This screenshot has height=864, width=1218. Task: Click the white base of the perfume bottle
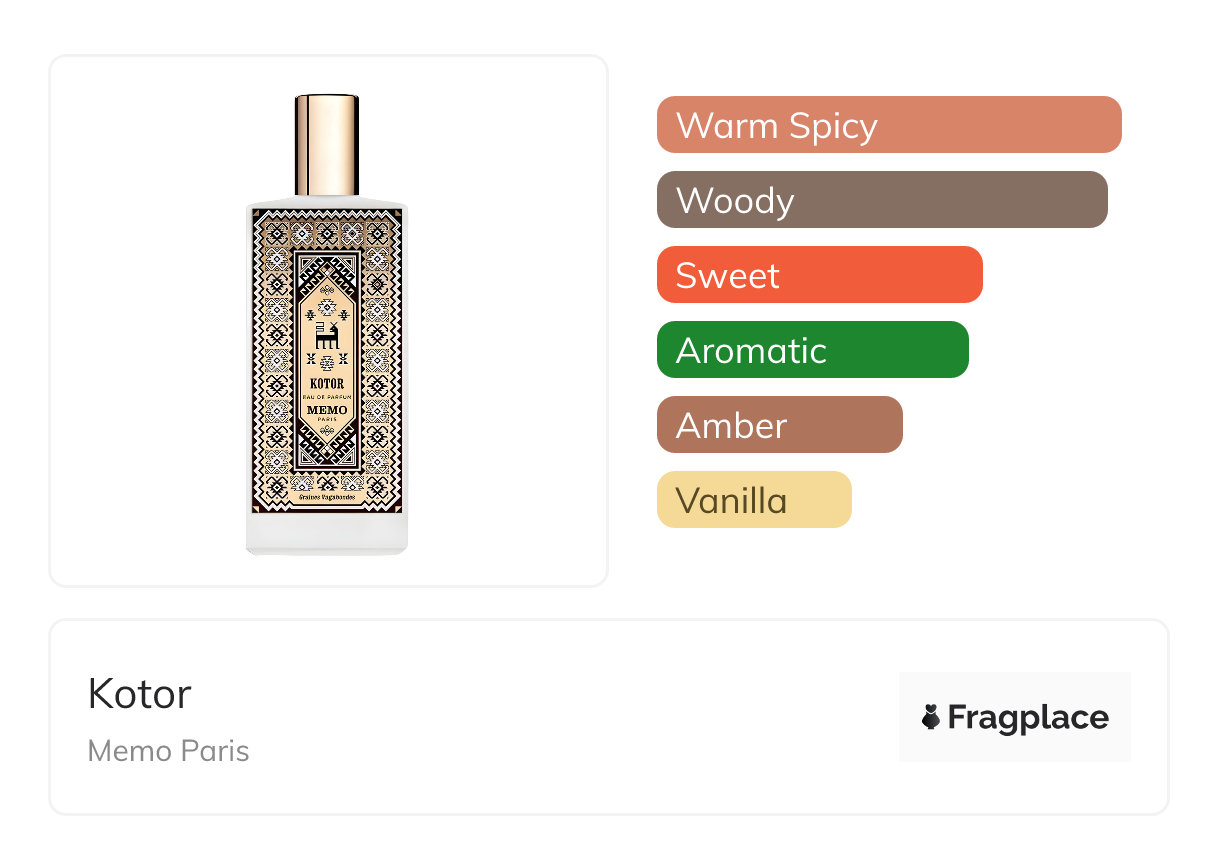pyautogui.click(x=327, y=533)
